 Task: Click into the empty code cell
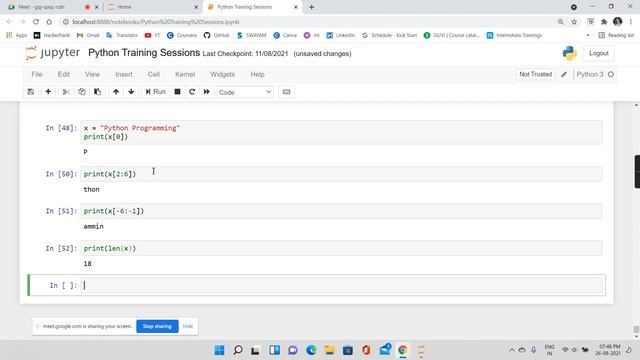pos(341,285)
